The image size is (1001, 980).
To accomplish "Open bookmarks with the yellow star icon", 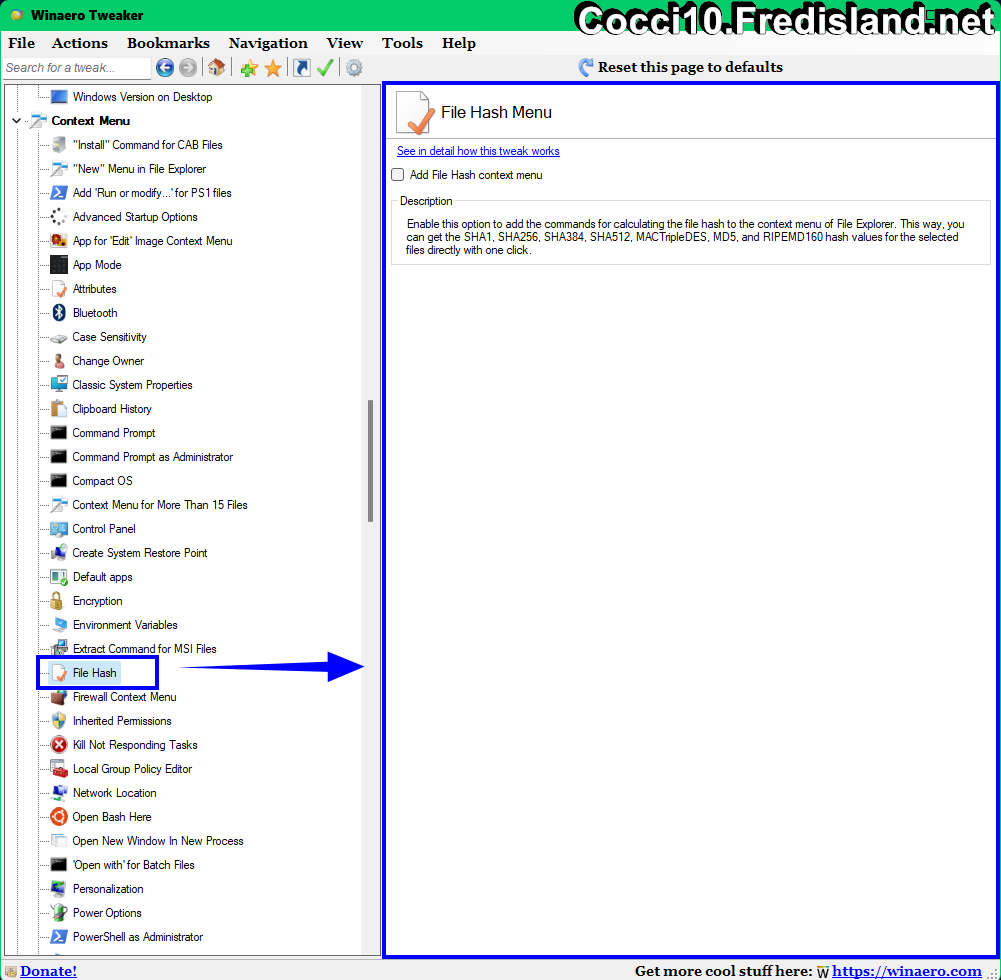I will [273, 68].
